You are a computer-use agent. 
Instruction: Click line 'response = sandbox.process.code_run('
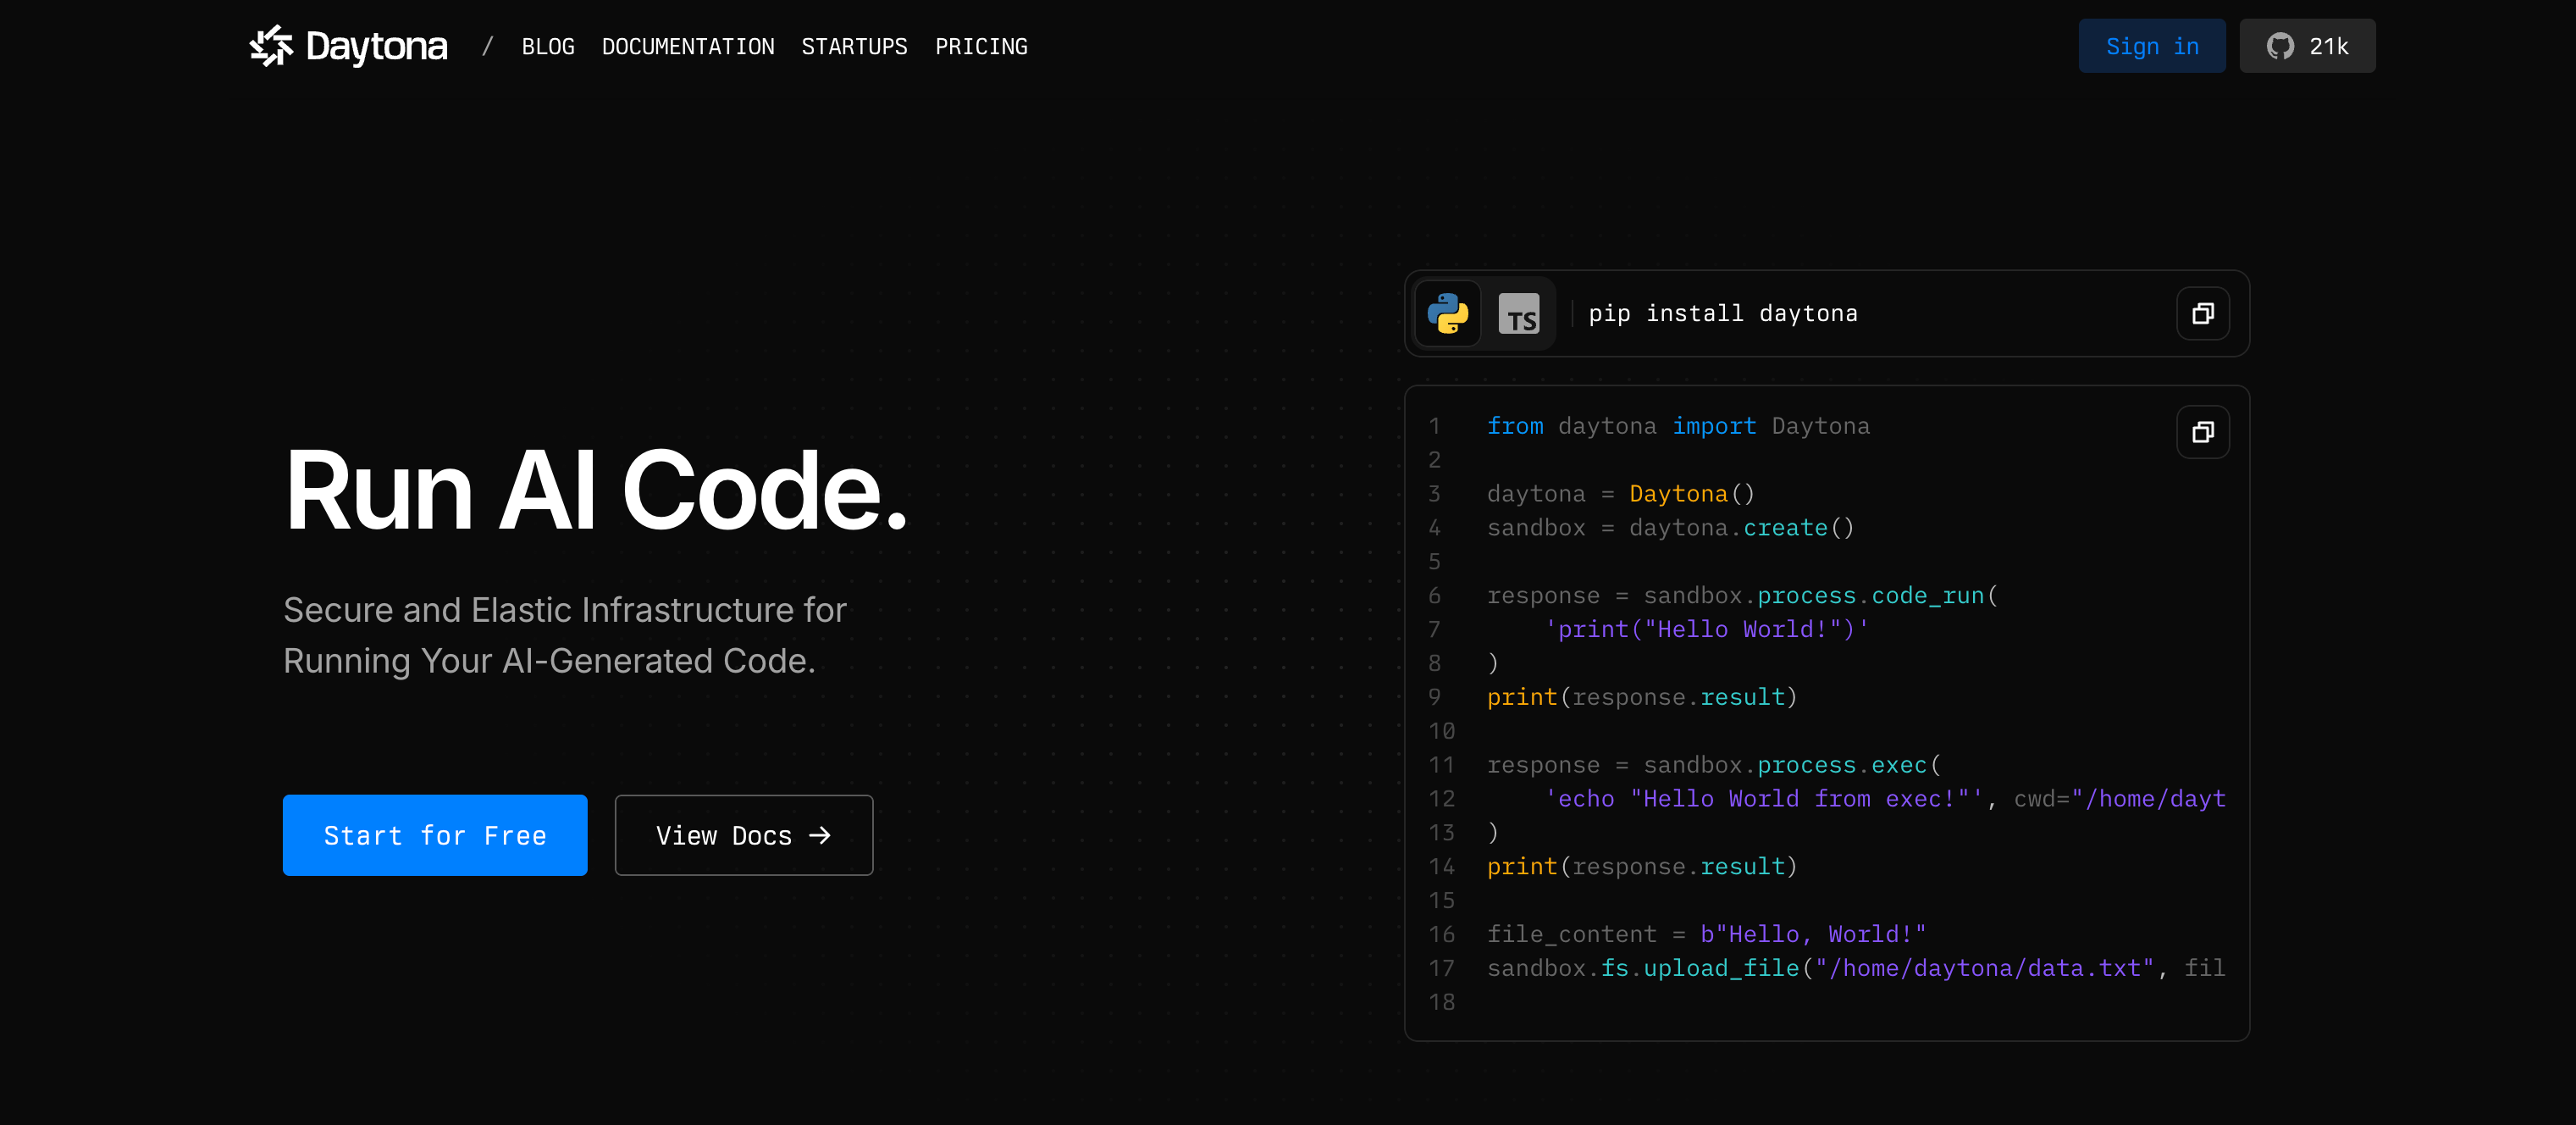(x=1742, y=596)
